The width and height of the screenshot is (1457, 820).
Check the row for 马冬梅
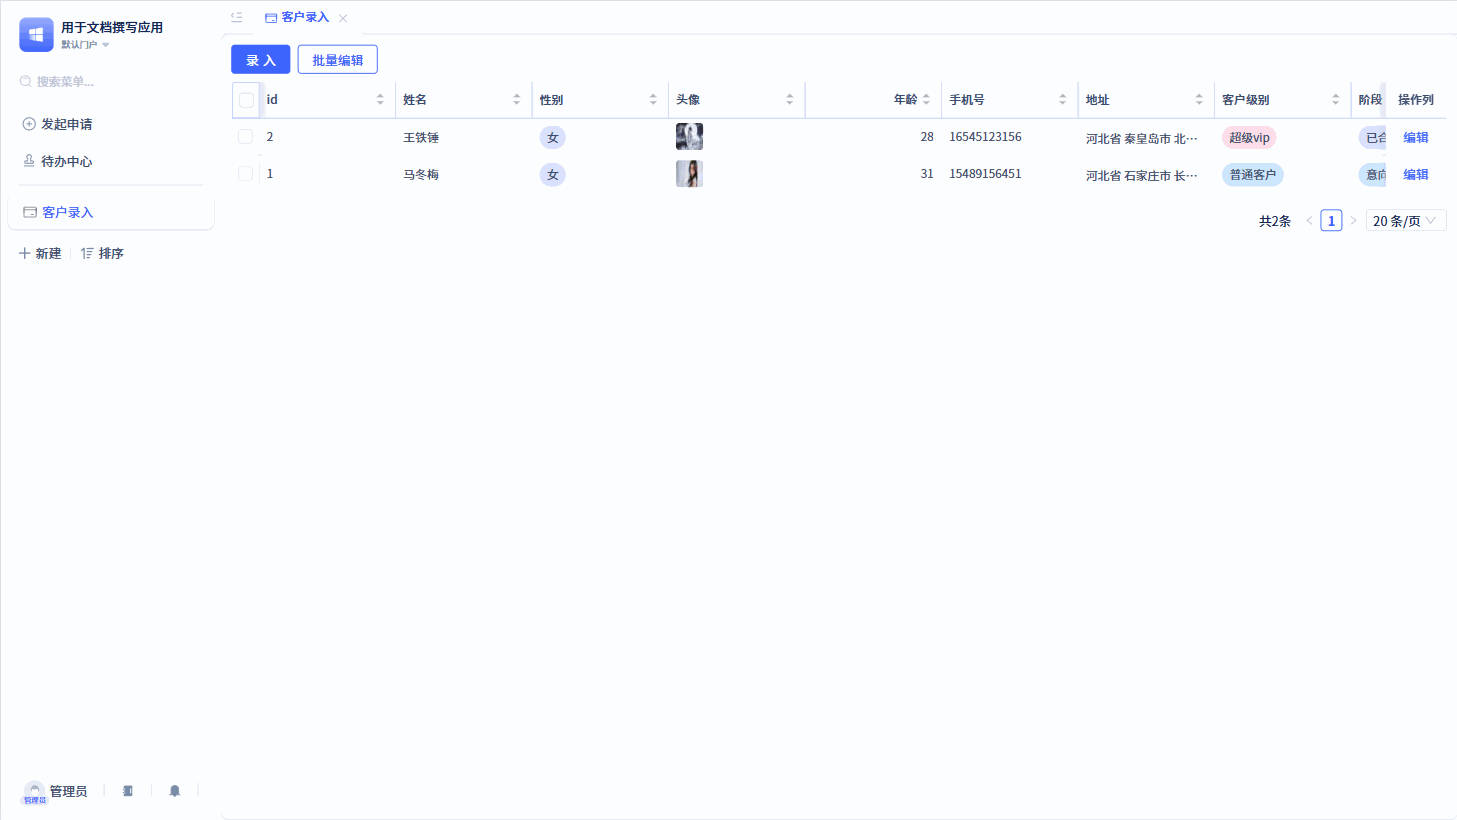(245, 174)
